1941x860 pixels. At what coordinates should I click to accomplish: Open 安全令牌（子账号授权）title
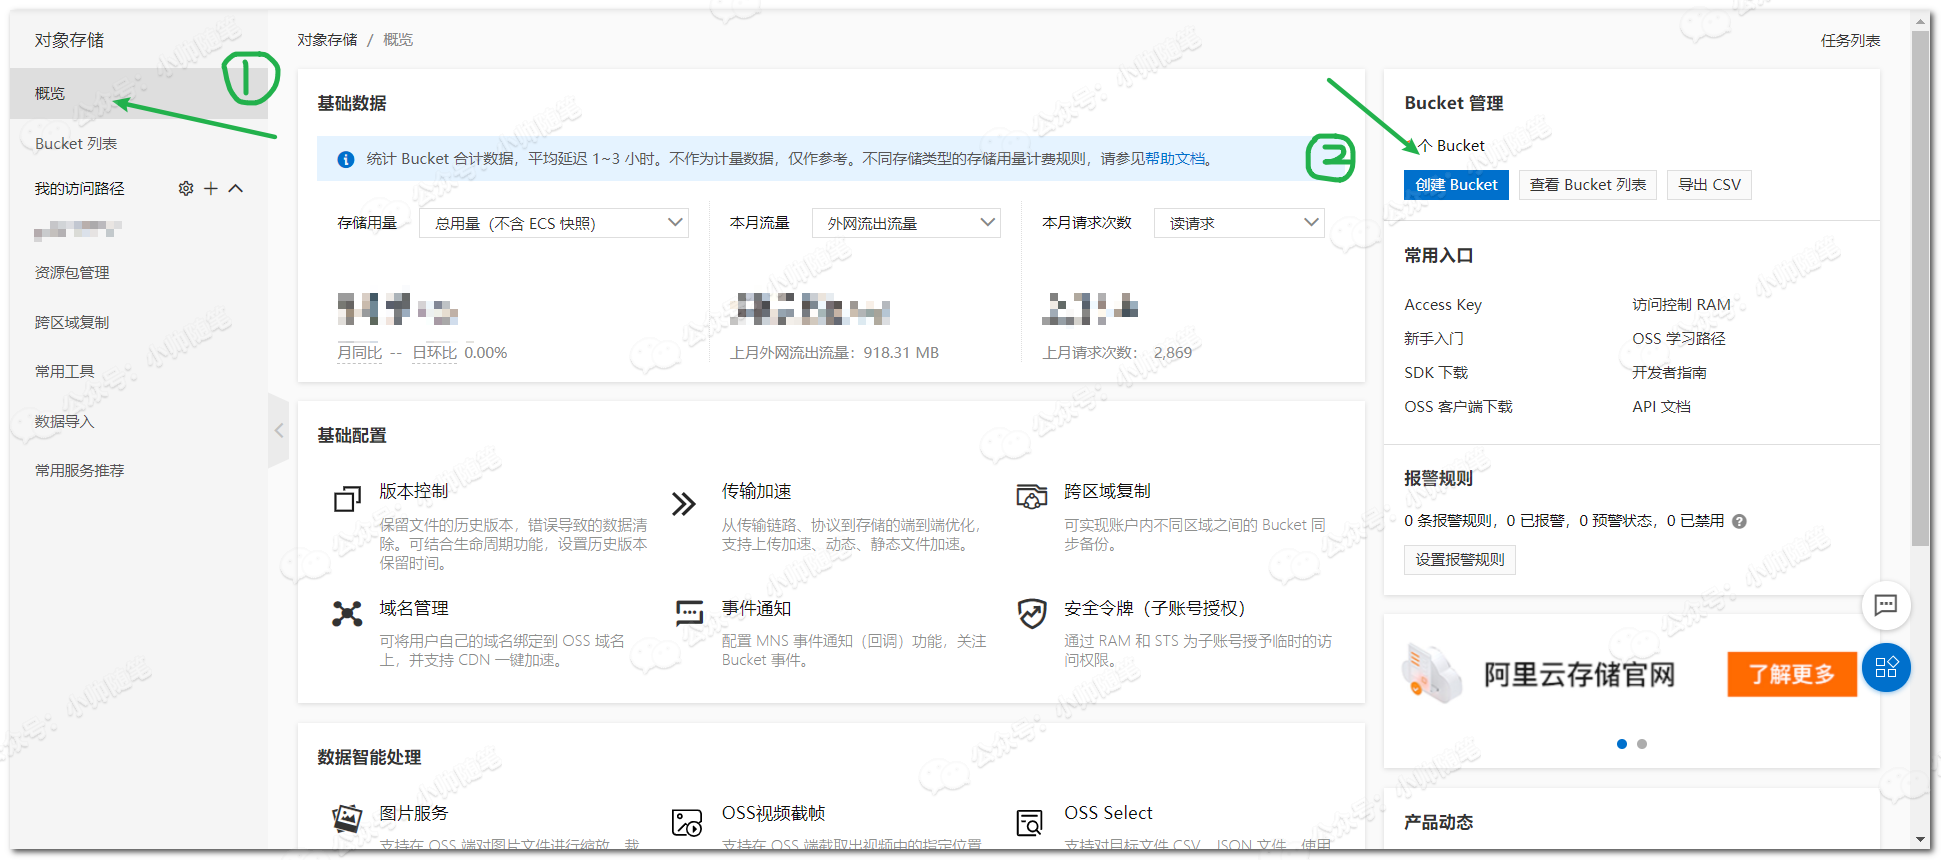tap(1154, 608)
